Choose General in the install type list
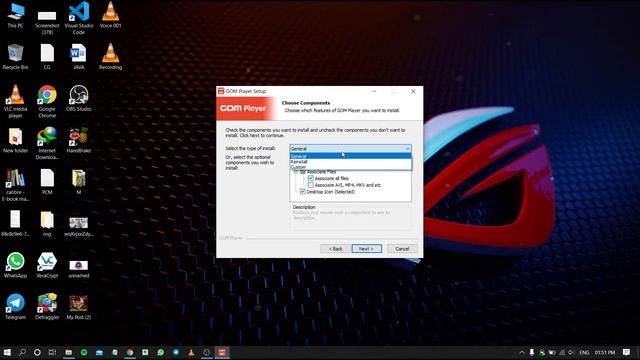Image resolution: width=640 pixels, height=360 pixels. (350, 156)
